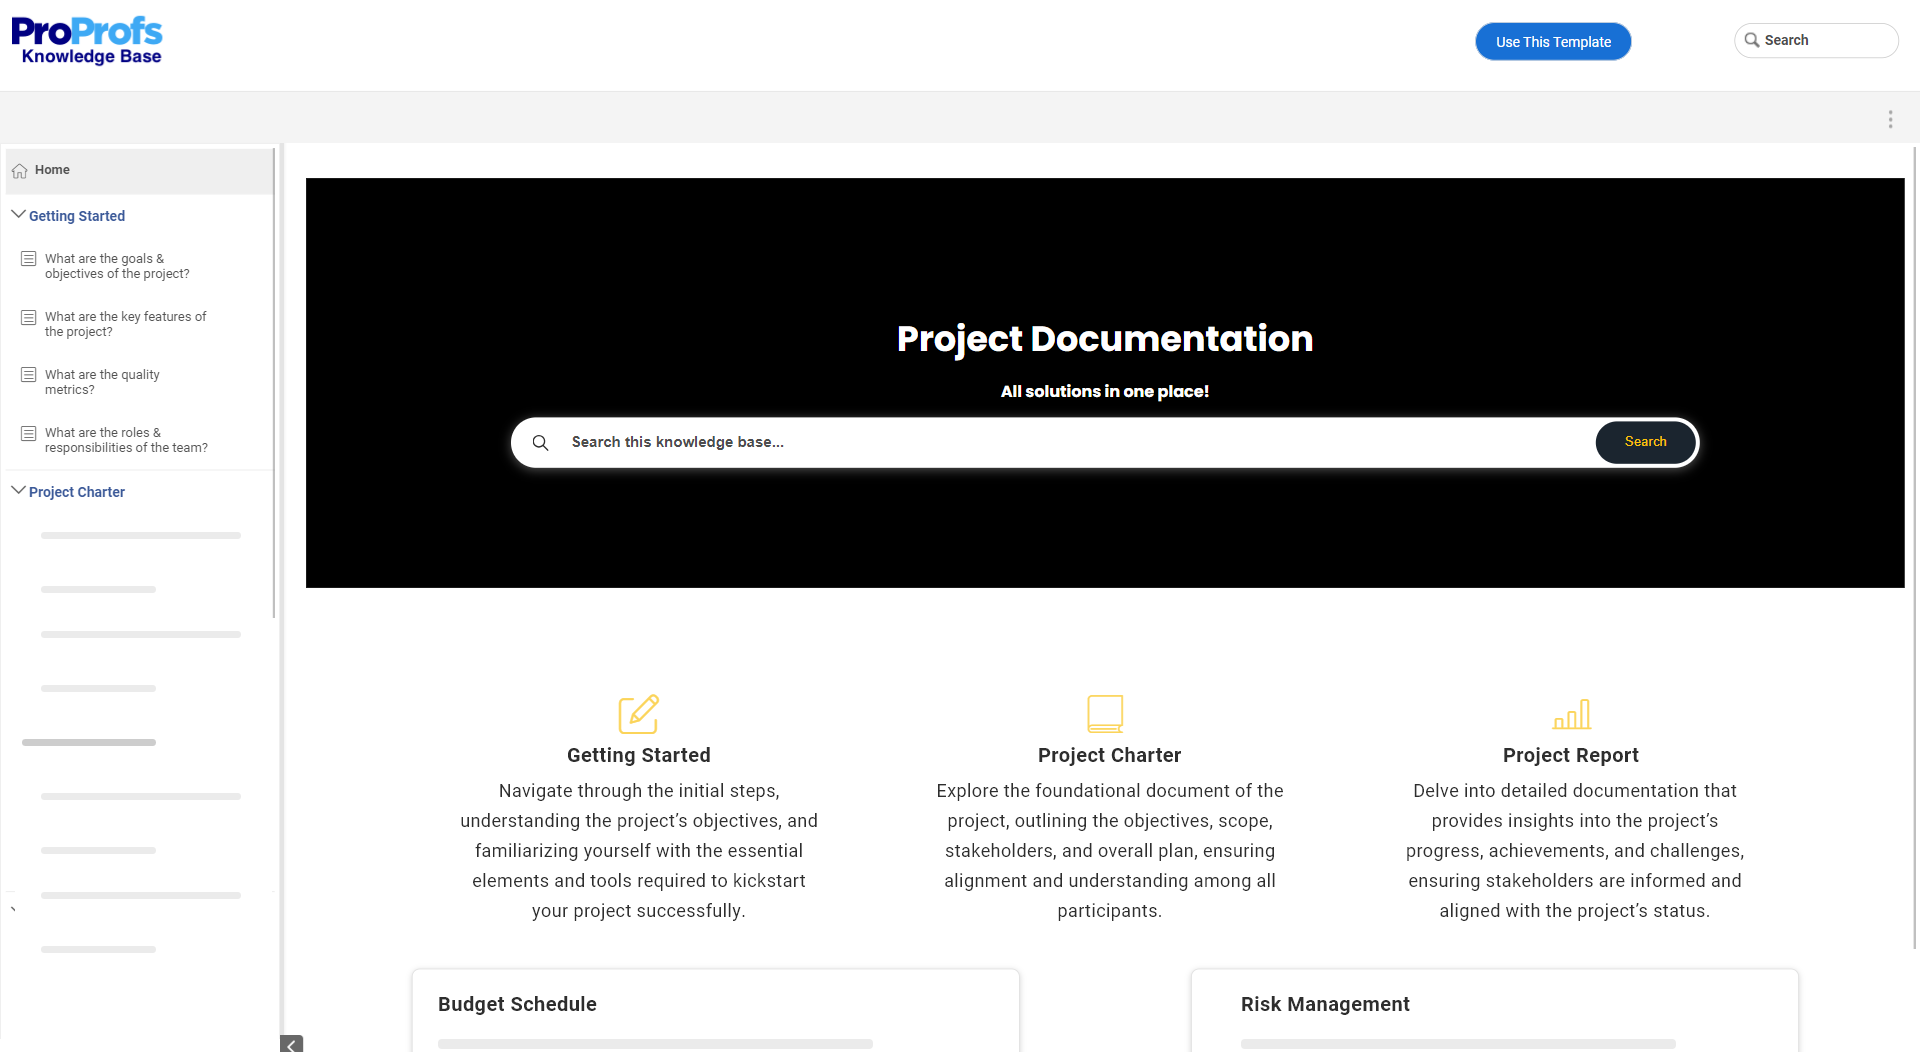Open 'What are the roles & responsibilities of the team?'
This screenshot has height=1052, width=1920.
pyautogui.click(x=126, y=440)
